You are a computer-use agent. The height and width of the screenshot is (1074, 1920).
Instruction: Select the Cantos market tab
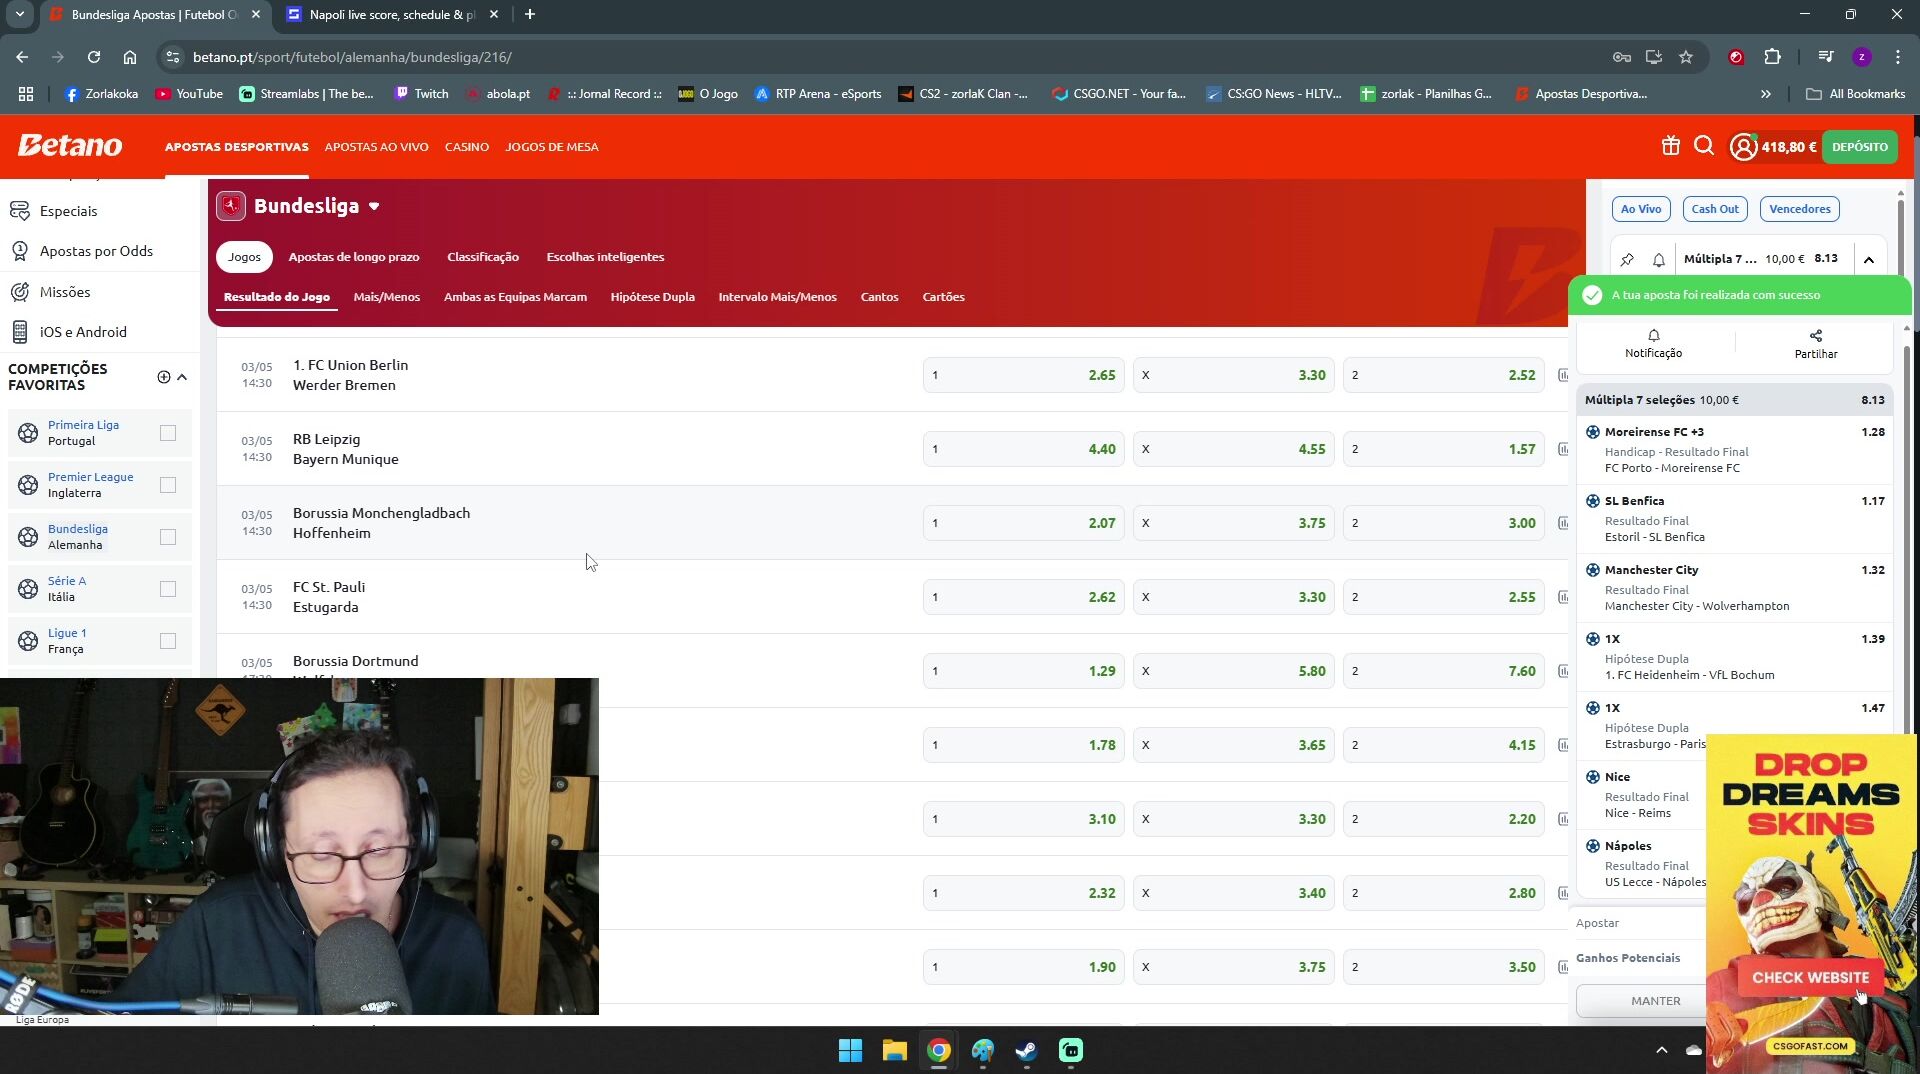tap(879, 297)
